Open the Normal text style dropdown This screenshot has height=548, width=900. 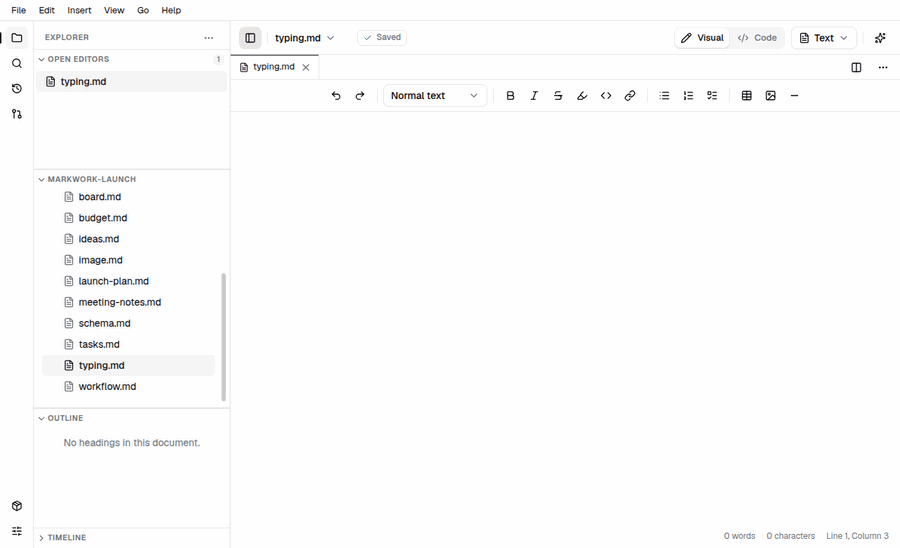(435, 96)
